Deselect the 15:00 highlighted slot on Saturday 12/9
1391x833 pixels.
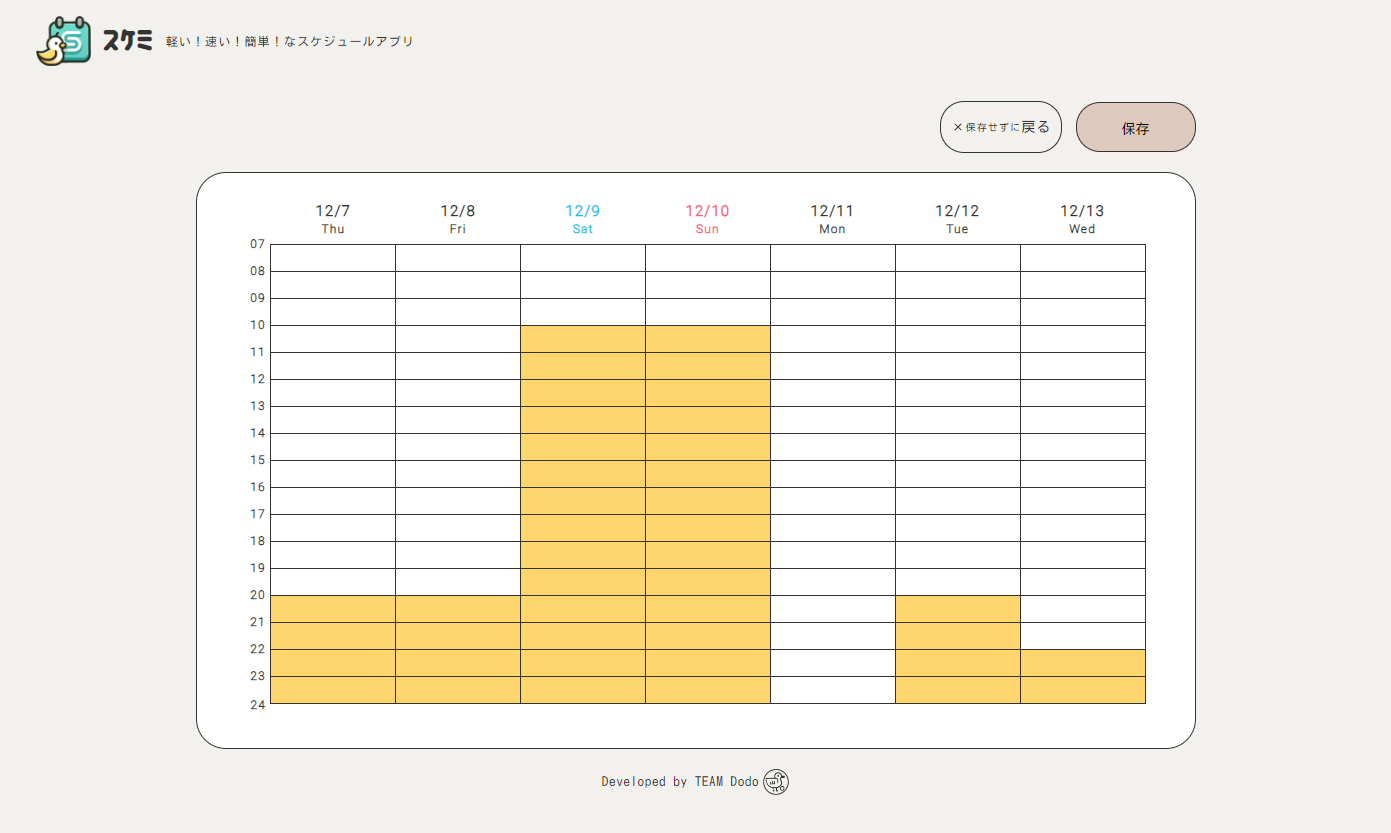coord(582,473)
